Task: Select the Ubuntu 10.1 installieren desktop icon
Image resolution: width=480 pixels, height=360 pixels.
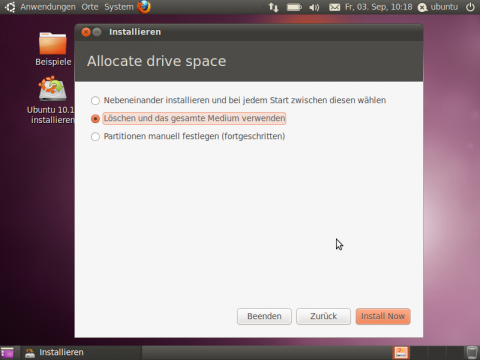Action: tap(51, 100)
